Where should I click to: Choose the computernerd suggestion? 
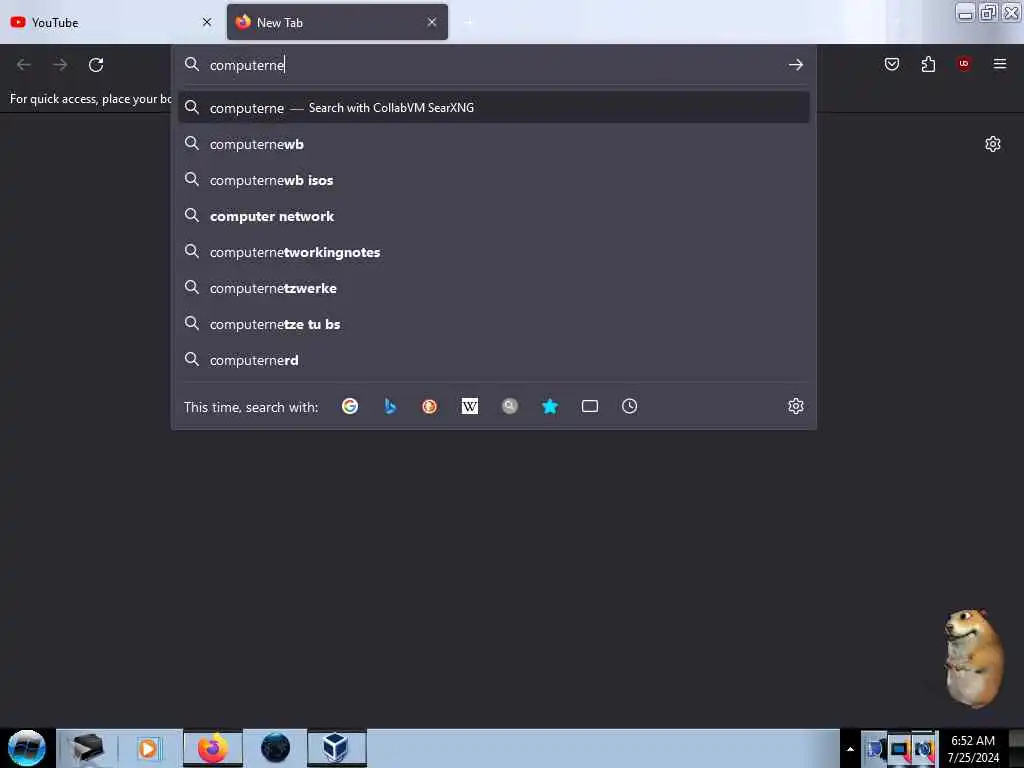[494, 360]
